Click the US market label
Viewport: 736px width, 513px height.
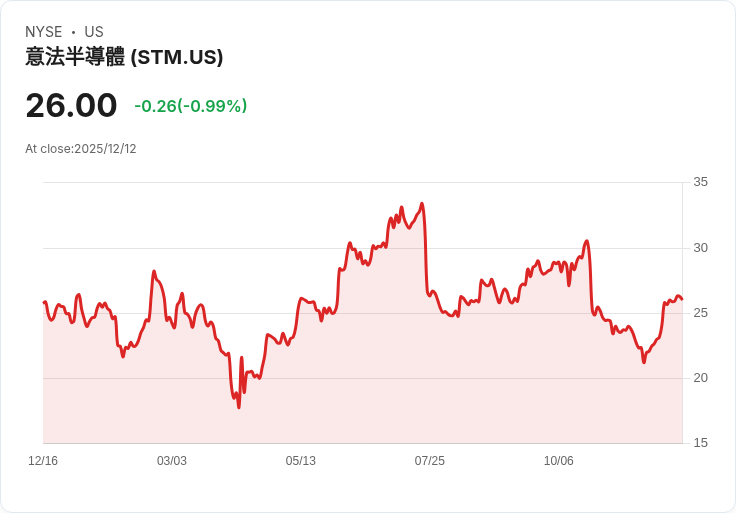(94, 32)
